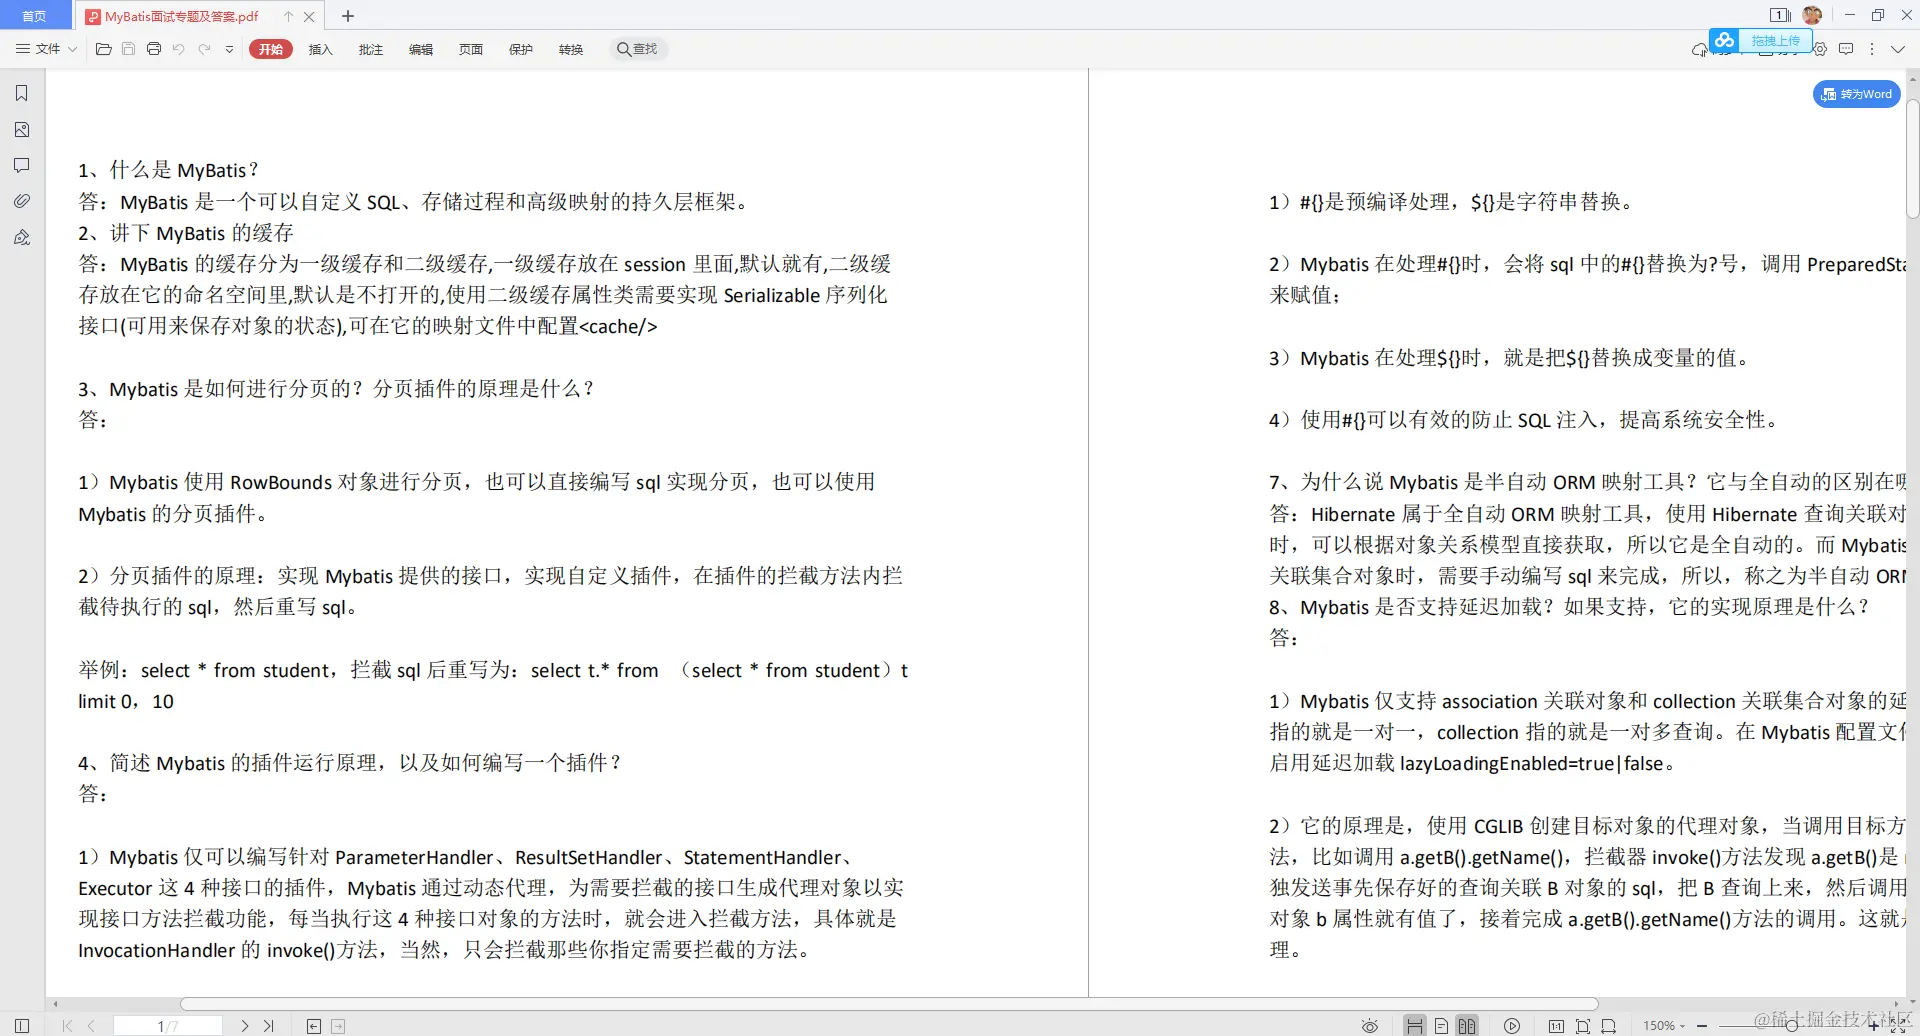The image size is (1920, 1036).
Task: Toggle eye protection mode in status bar
Action: click(1370, 1026)
